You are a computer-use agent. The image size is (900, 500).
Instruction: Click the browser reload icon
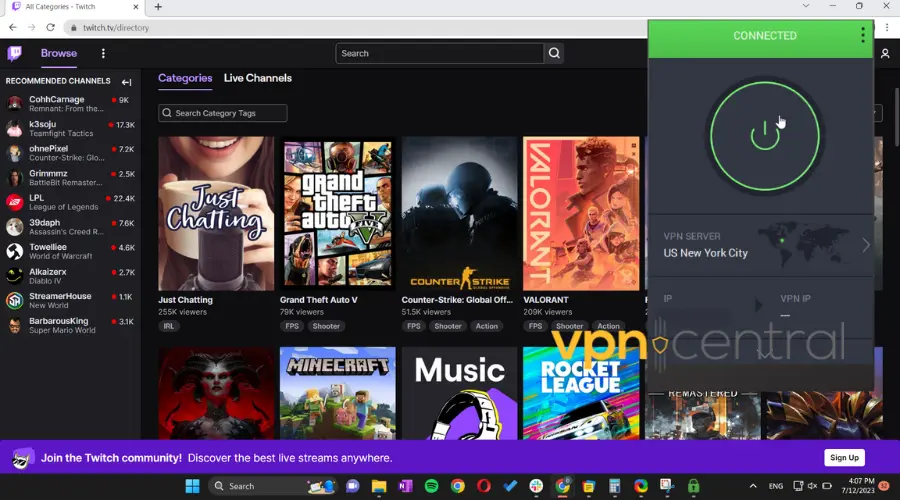[x=51, y=28]
